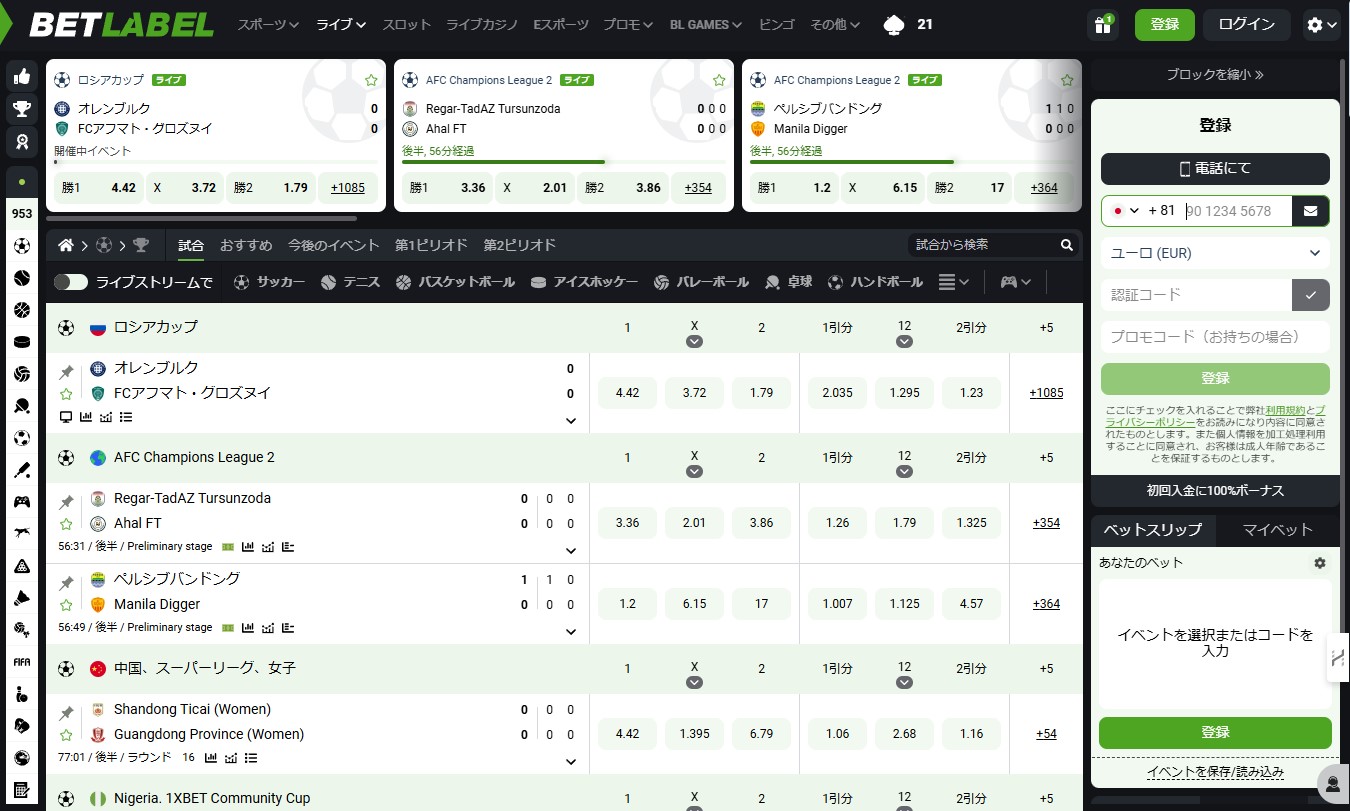This screenshot has height=811, width=1350.
Task: Favorite FCアフマト・グロズヌイ match row star
Action: (x=66, y=394)
